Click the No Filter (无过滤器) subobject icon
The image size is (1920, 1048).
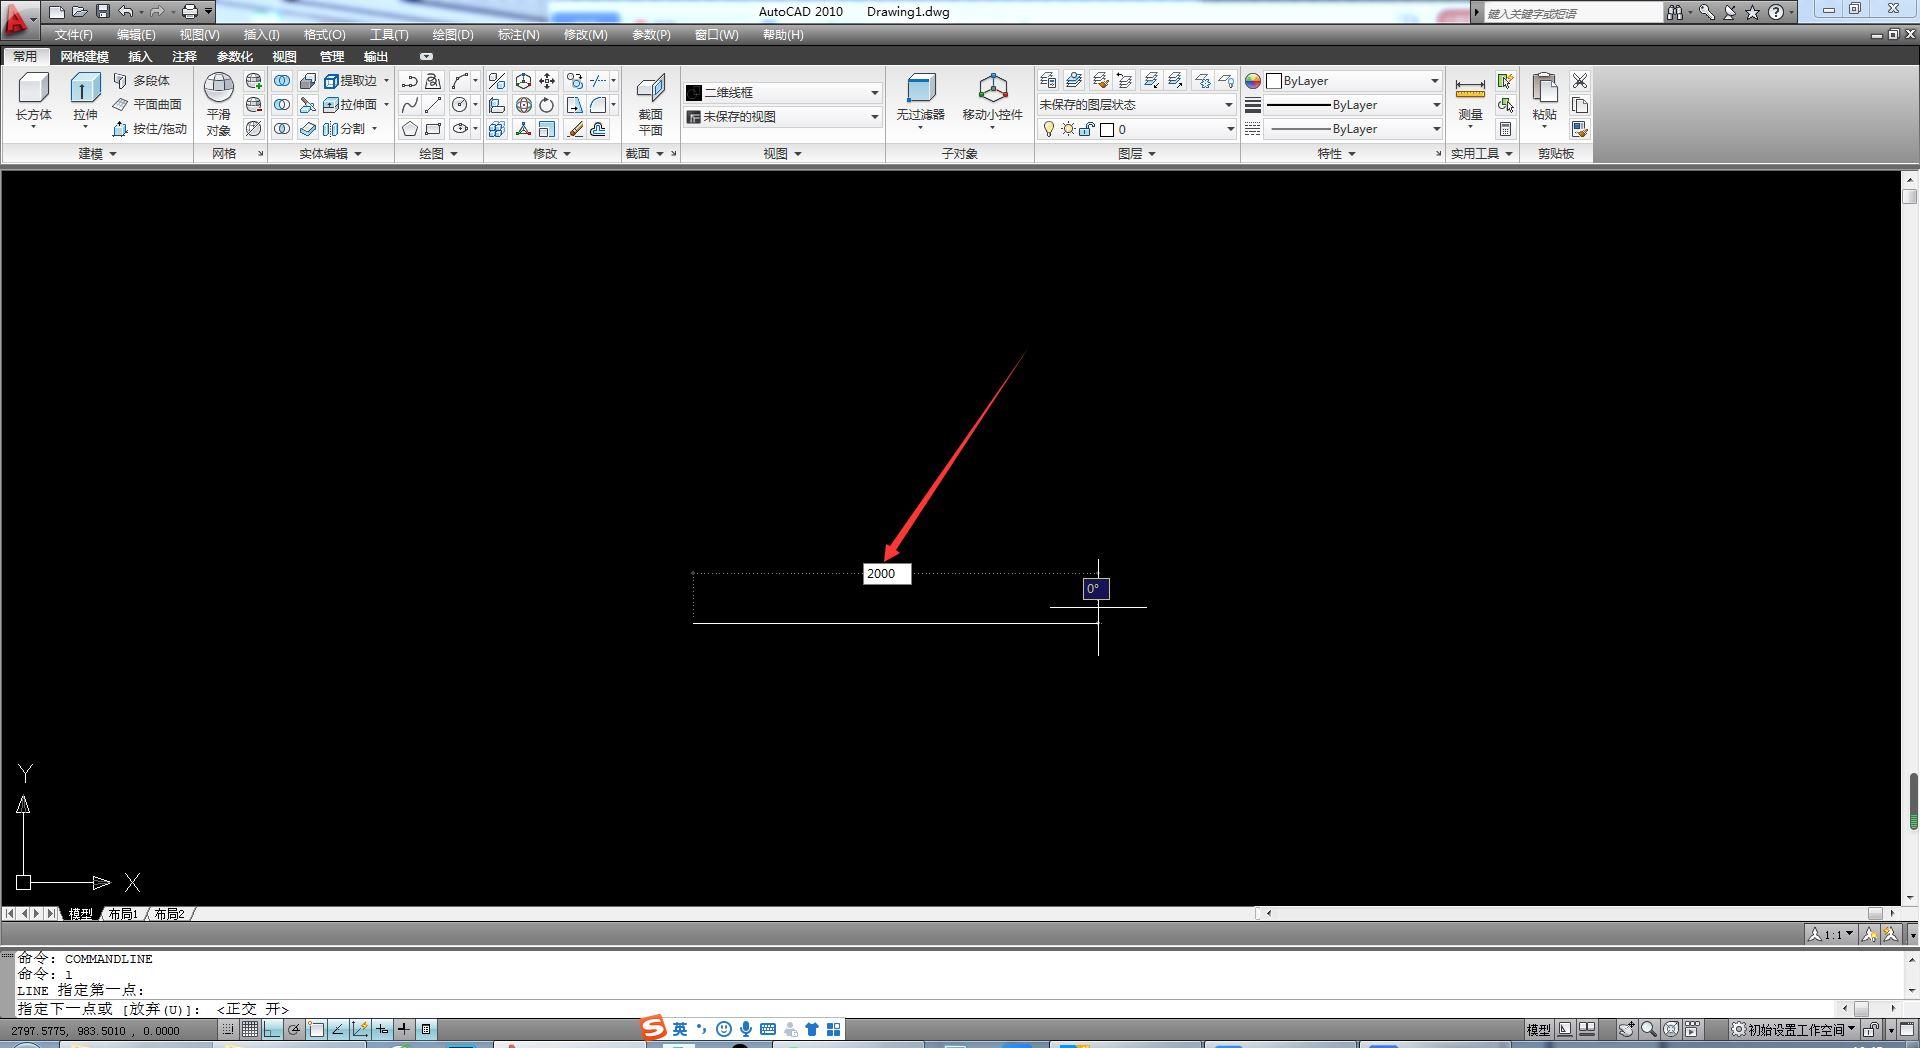(x=920, y=98)
